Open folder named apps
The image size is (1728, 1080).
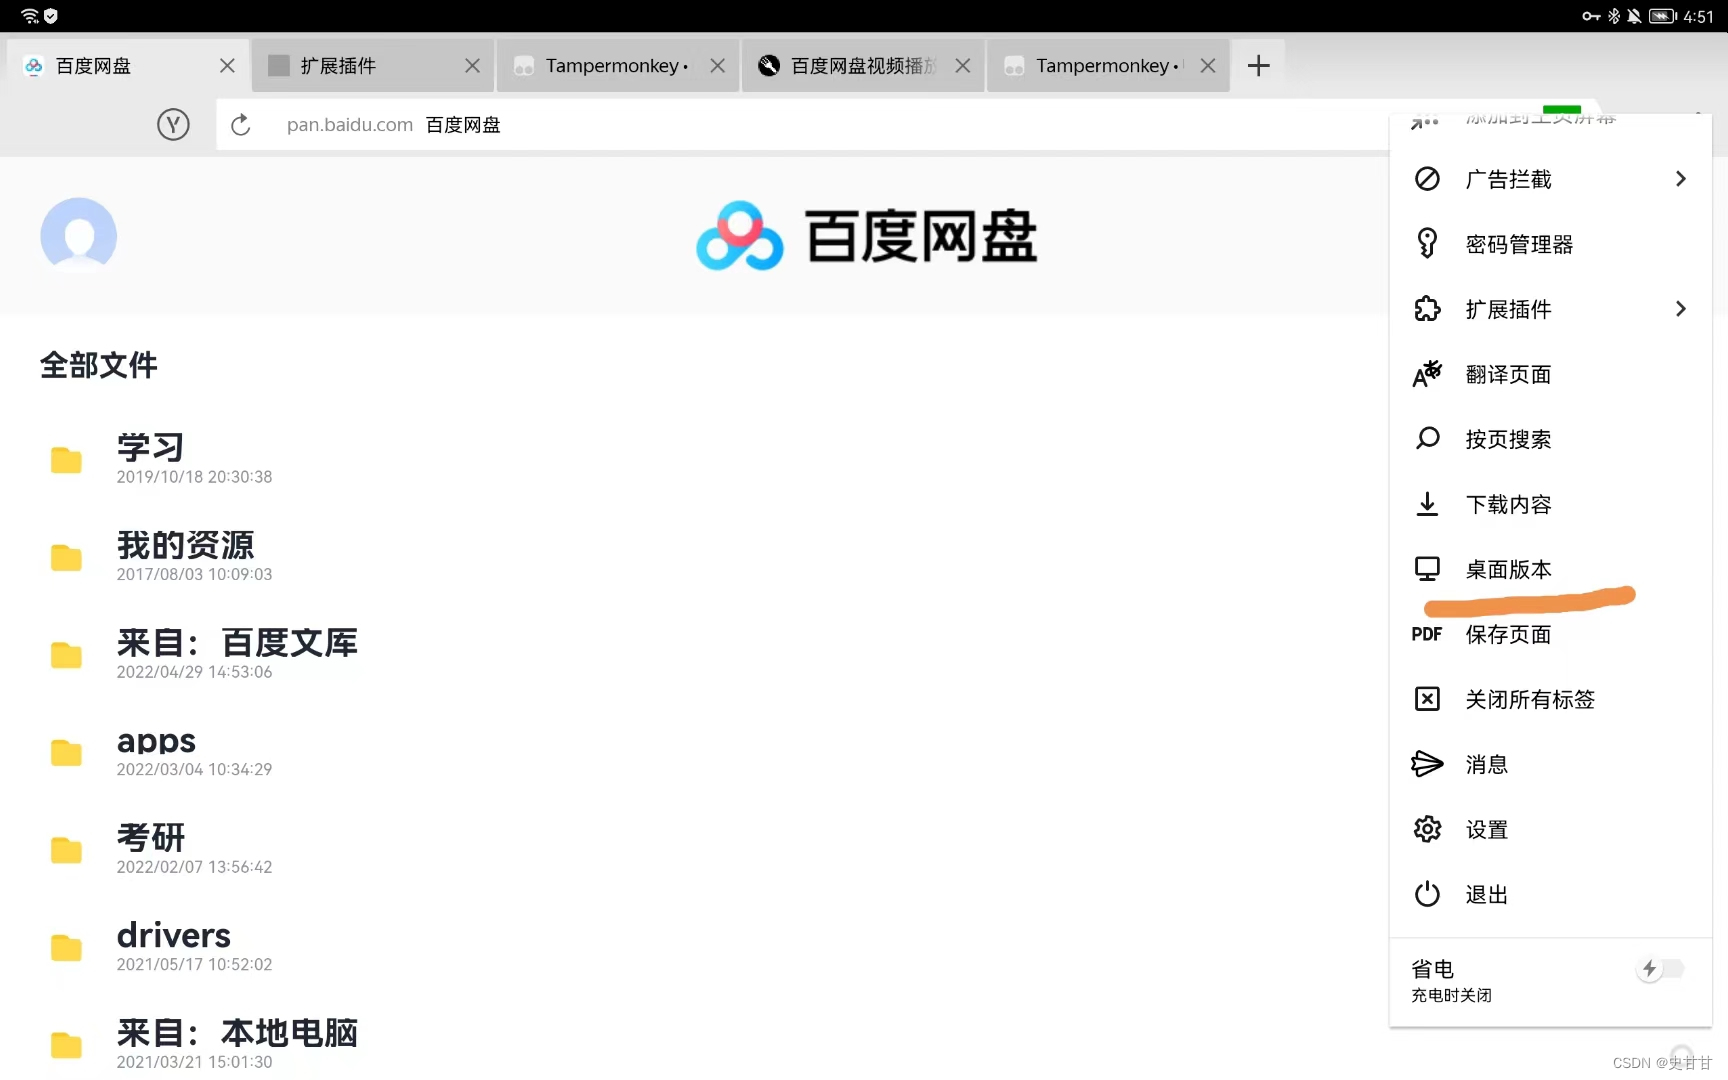[x=156, y=741]
